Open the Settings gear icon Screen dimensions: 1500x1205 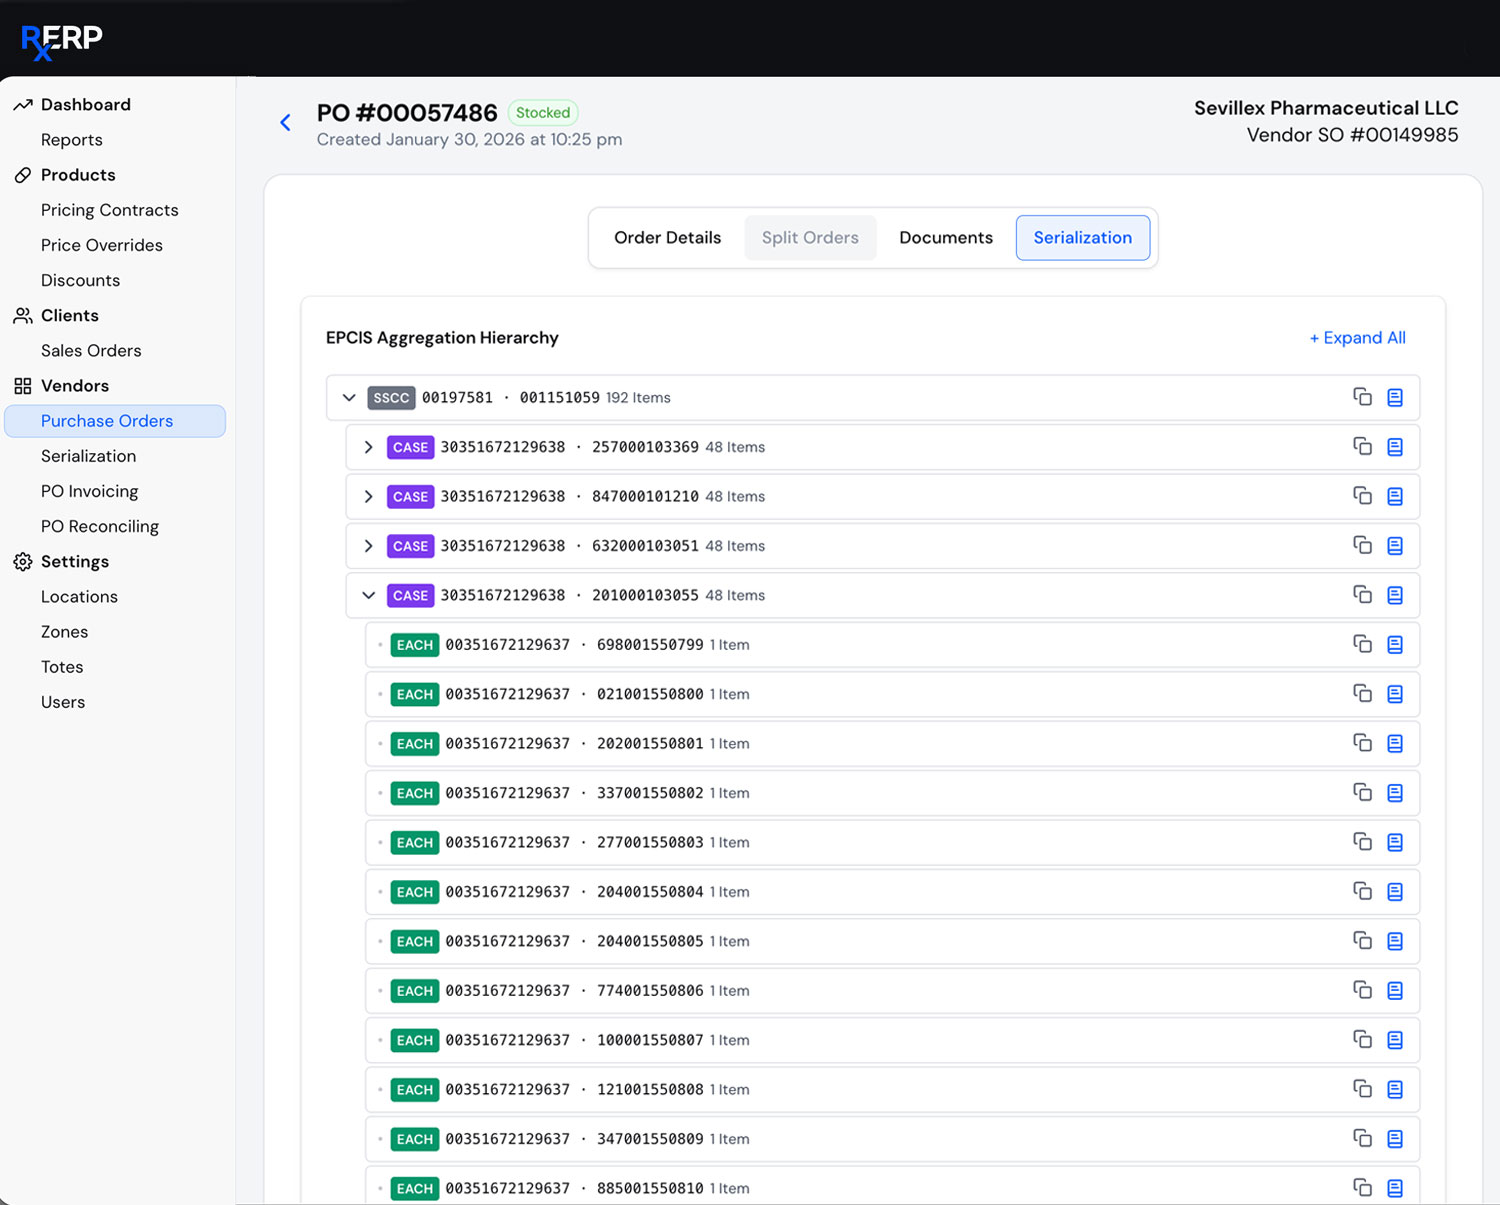[x=22, y=561]
